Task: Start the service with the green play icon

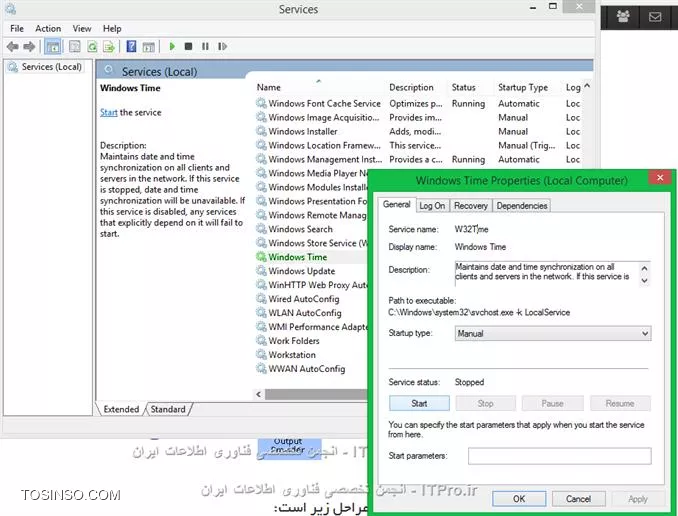Action: 172,46
